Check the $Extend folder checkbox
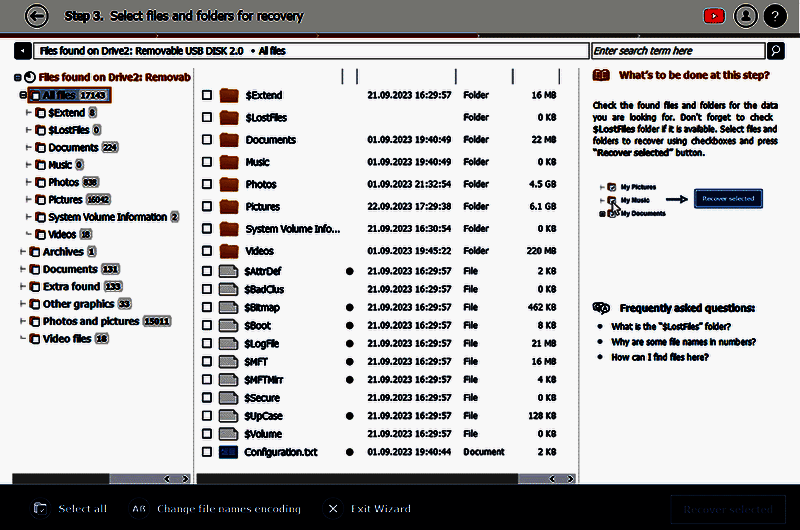This screenshot has height=530, width=800. point(207,96)
